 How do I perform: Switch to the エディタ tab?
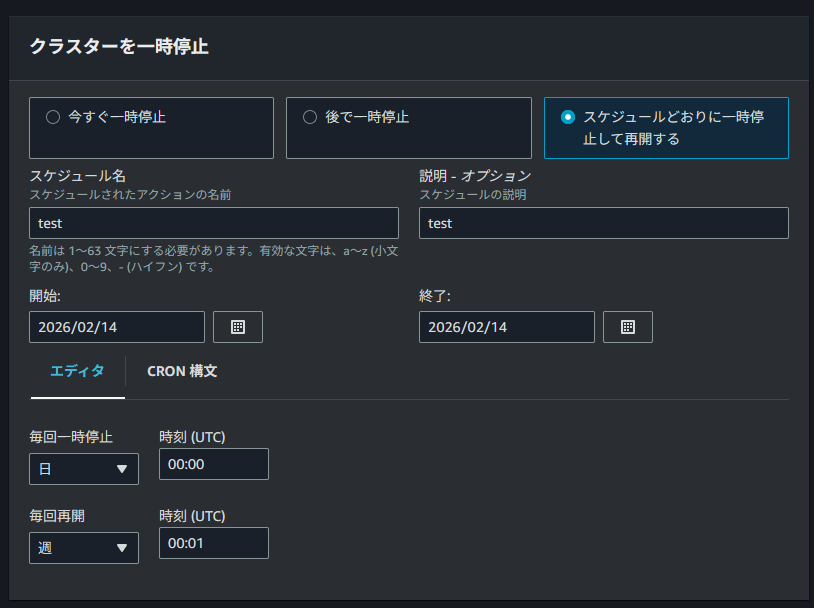point(77,370)
